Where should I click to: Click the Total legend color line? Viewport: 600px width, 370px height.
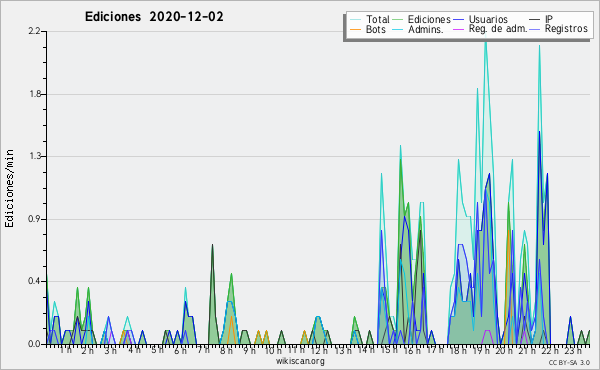tap(355, 20)
